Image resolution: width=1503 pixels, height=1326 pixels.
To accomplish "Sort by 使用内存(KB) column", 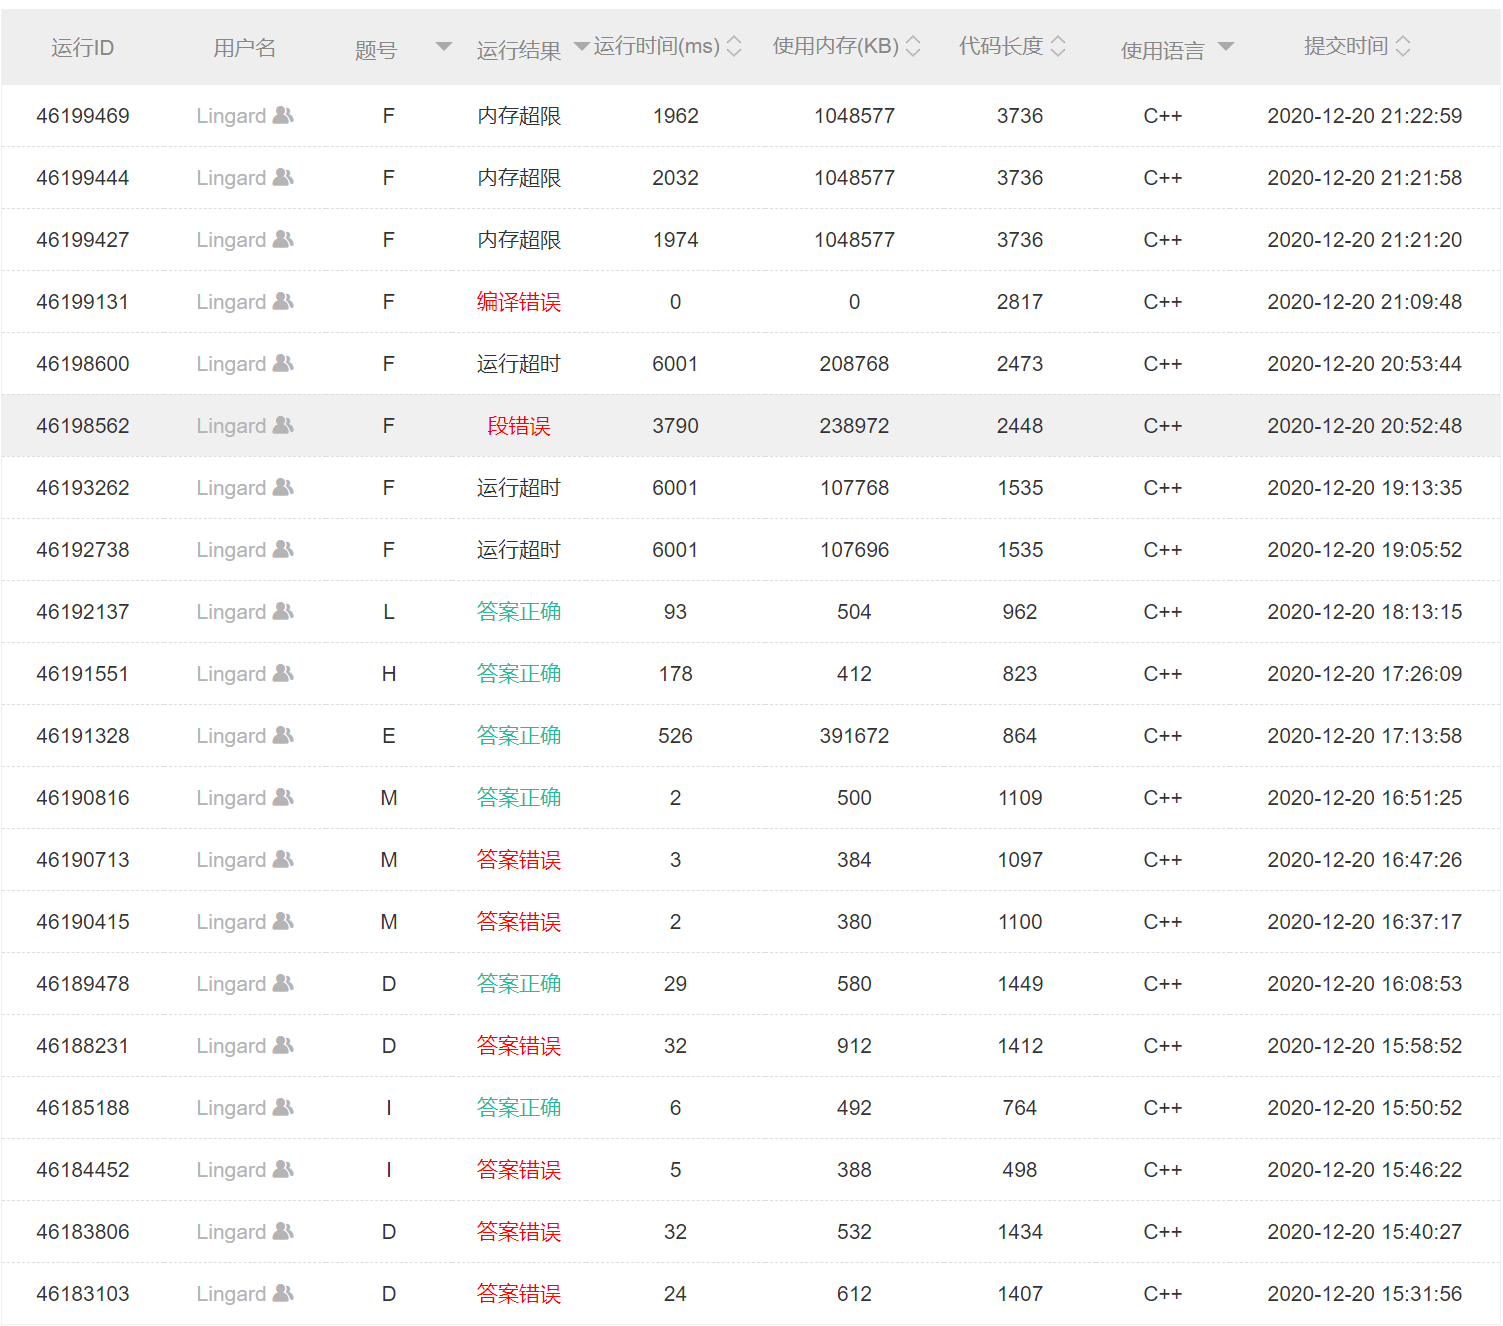I will click(x=912, y=46).
